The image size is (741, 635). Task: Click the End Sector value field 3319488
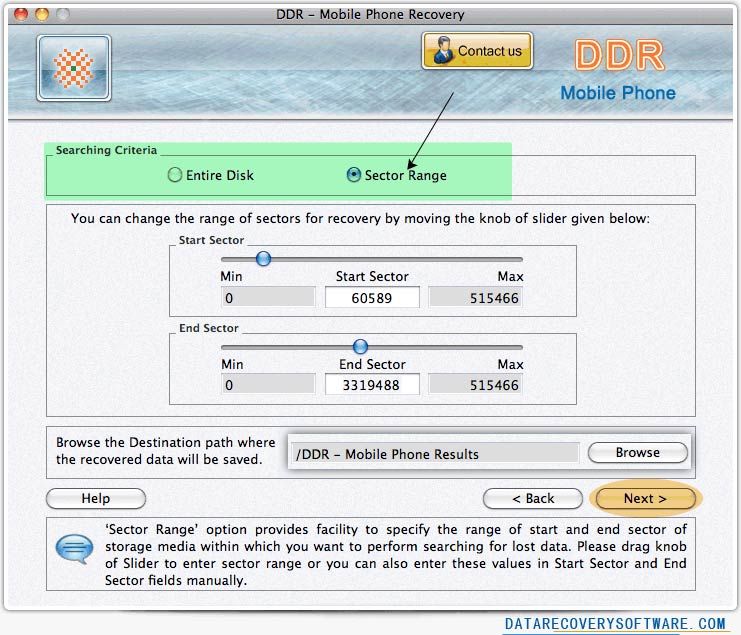372,385
